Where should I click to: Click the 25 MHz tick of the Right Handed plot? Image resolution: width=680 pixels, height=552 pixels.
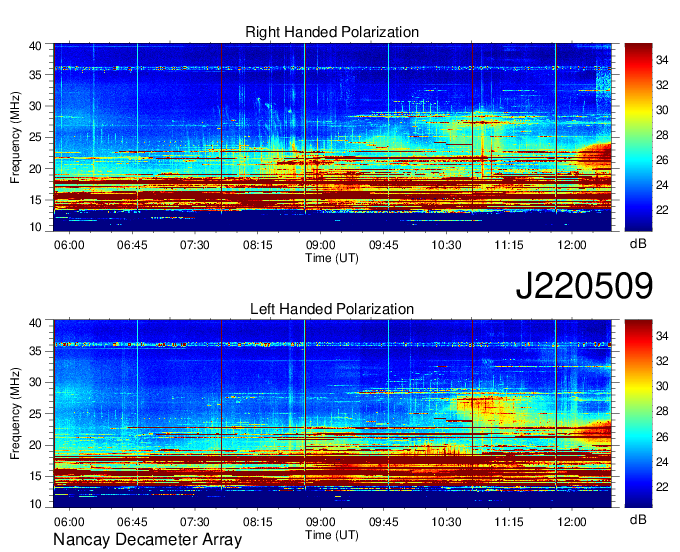point(35,137)
